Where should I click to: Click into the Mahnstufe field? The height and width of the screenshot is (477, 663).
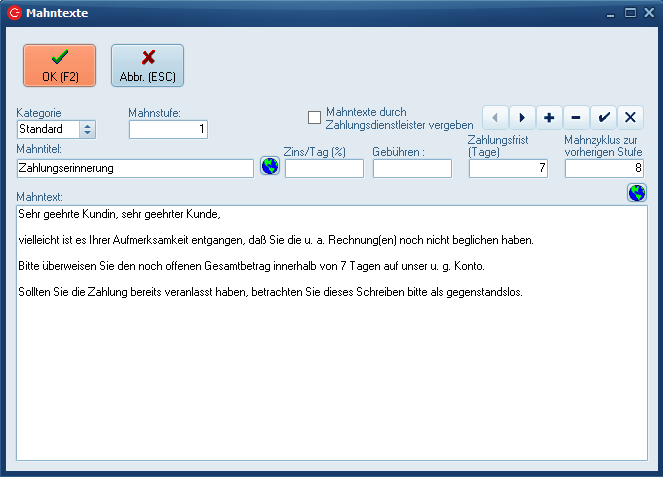(x=168, y=129)
